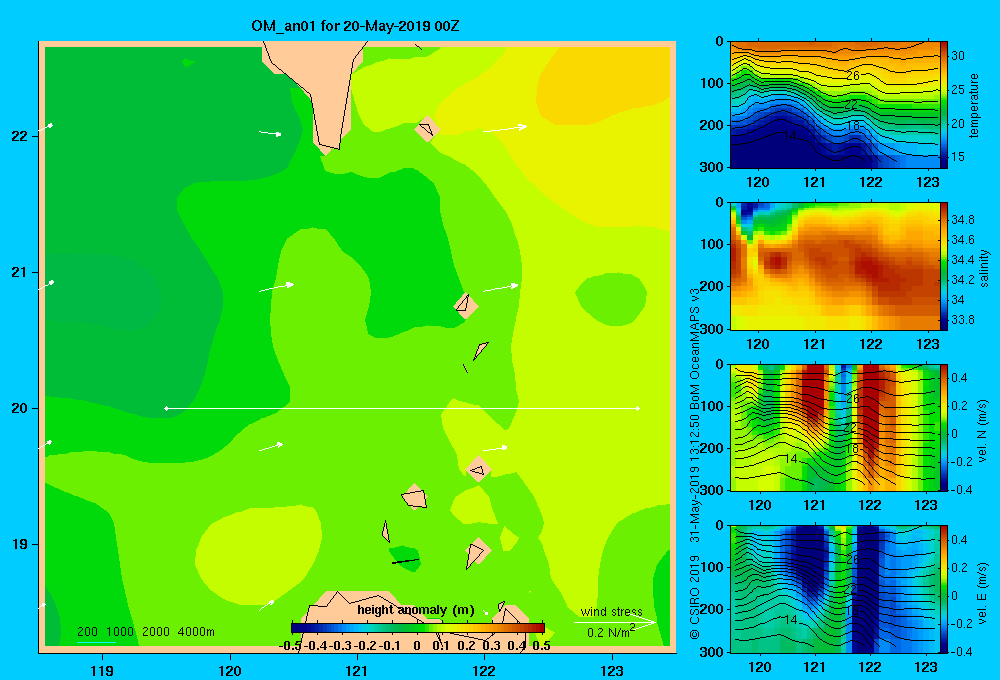Click the 'vel. N (m/s)' axis label

click(983, 431)
